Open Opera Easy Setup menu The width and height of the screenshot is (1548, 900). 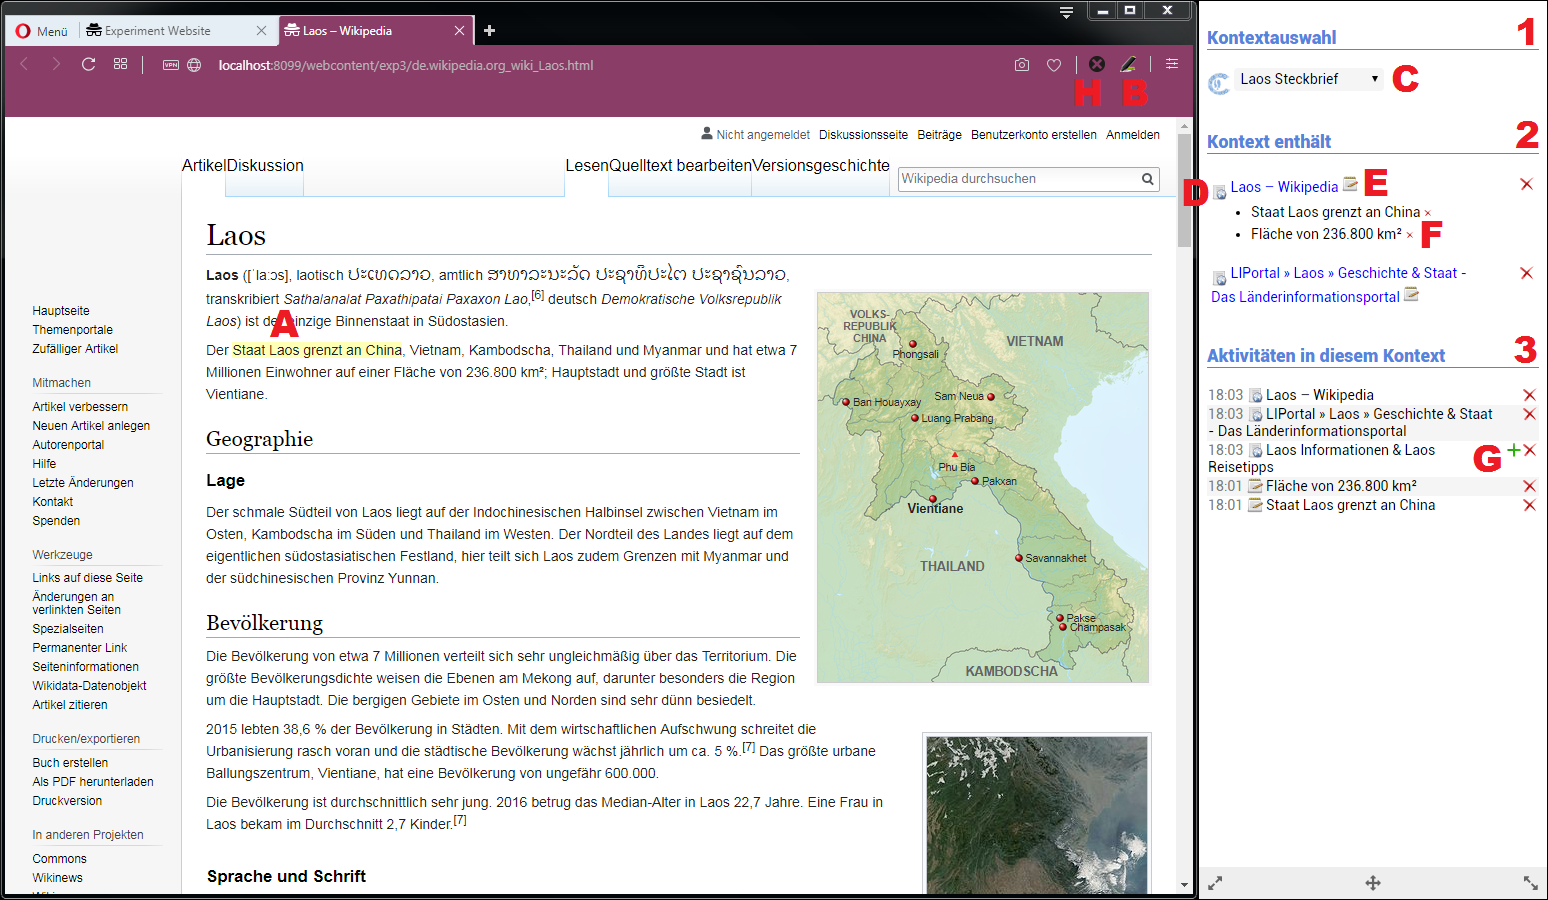tap(1172, 64)
